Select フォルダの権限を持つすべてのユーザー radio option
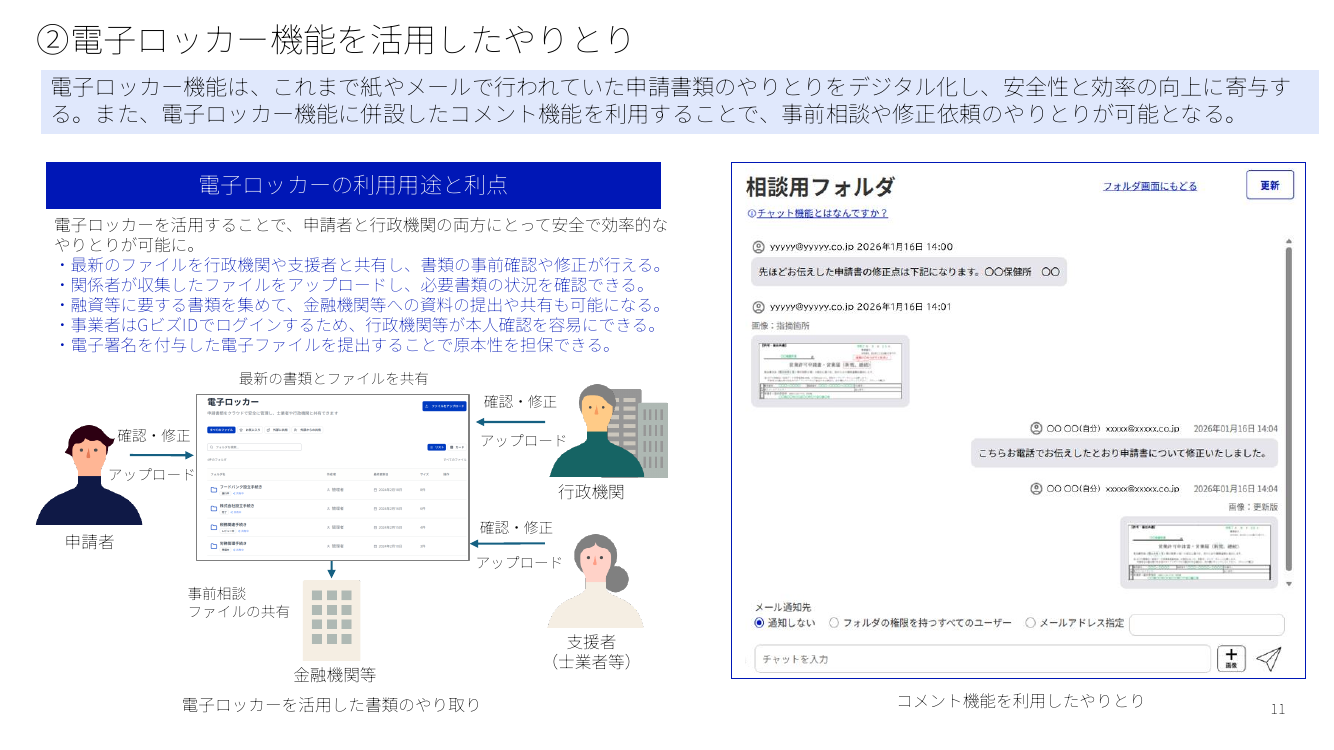The image size is (1334, 750). (834, 622)
